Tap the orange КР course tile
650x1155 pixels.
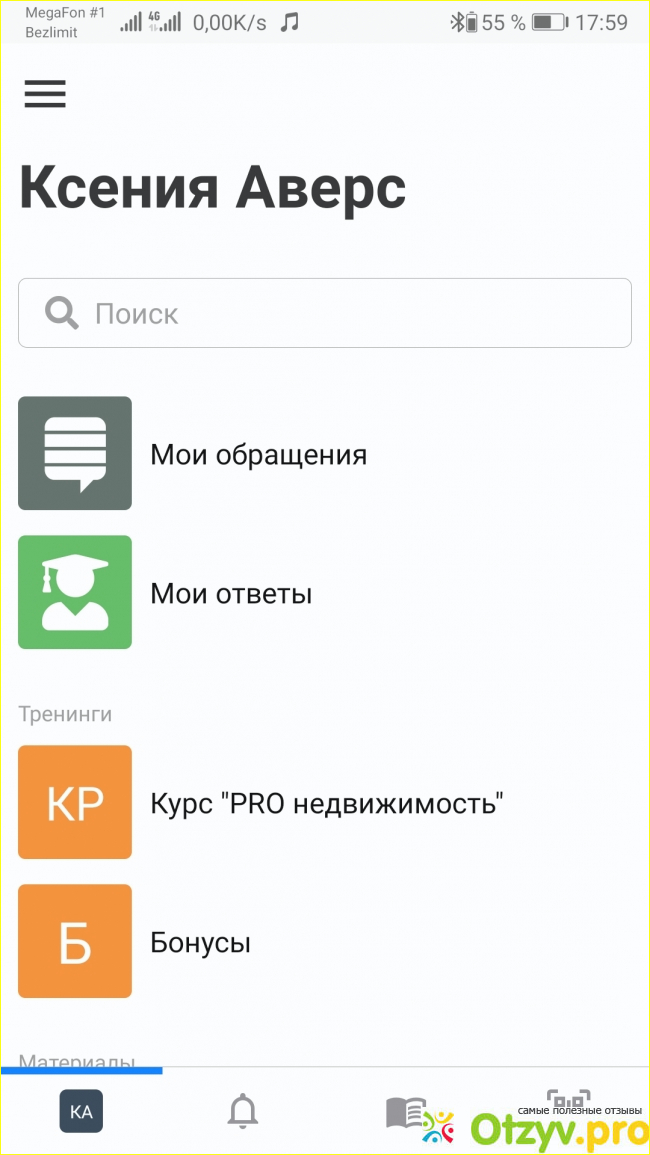(x=75, y=802)
